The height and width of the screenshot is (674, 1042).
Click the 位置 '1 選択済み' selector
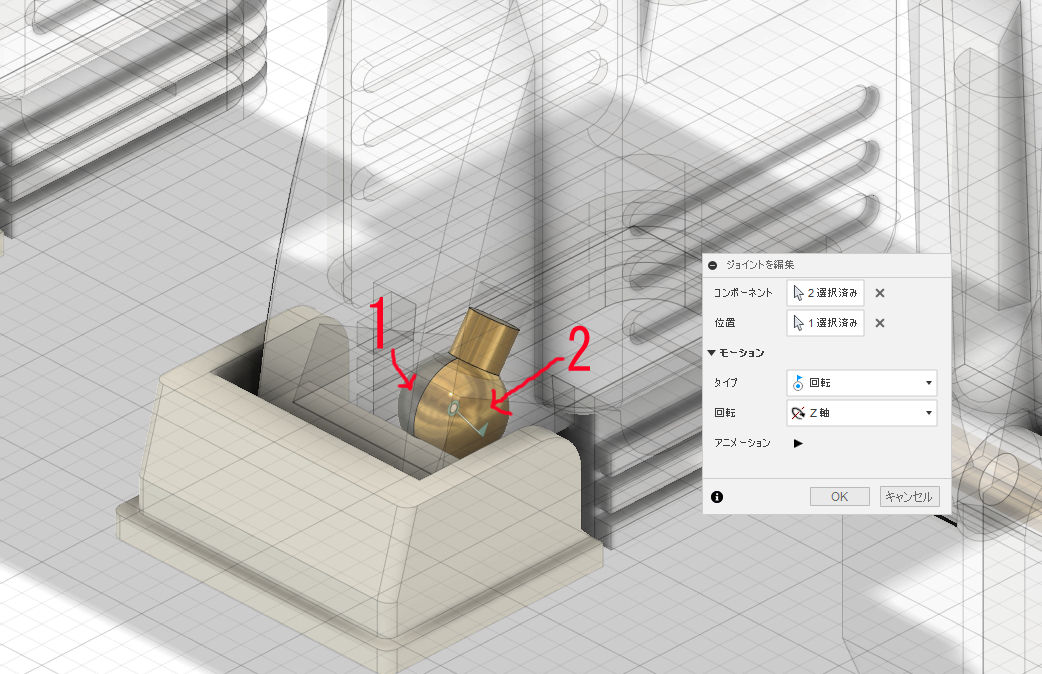tap(825, 322)
